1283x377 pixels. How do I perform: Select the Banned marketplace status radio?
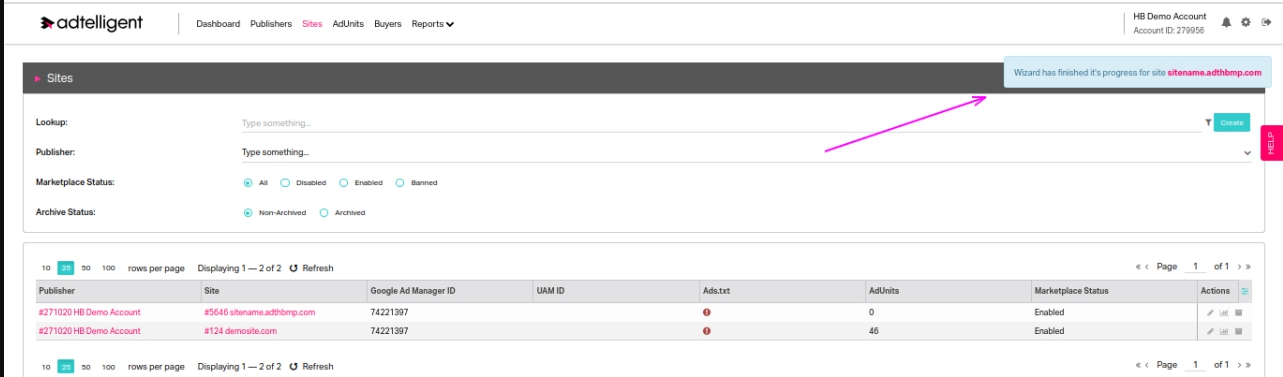click(400, 183)
